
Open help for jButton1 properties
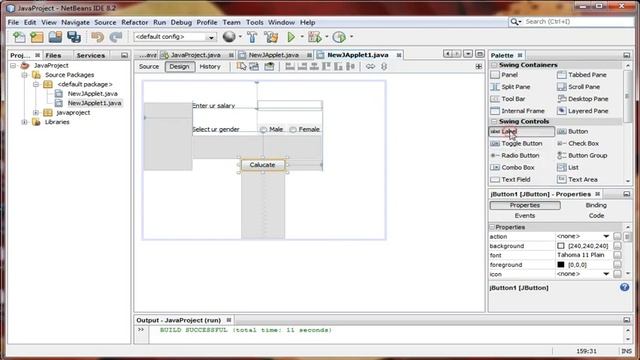(x=624, y=287)
